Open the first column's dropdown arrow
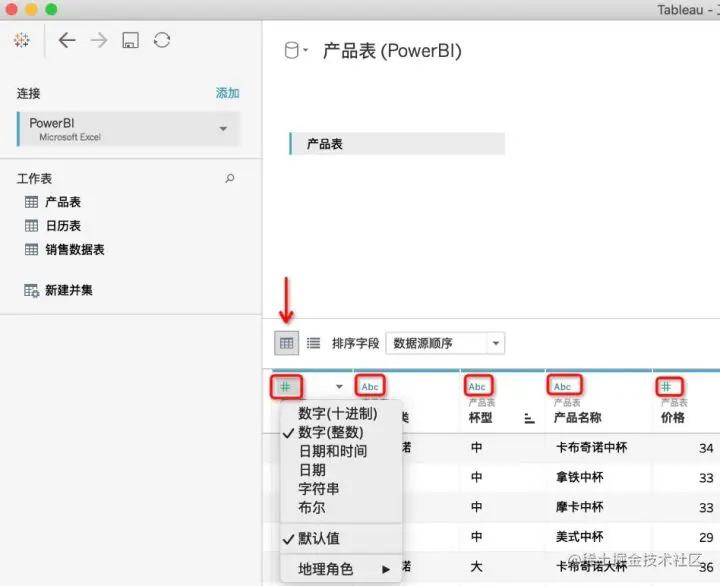 pyautogui.click(x=339, y=387)
